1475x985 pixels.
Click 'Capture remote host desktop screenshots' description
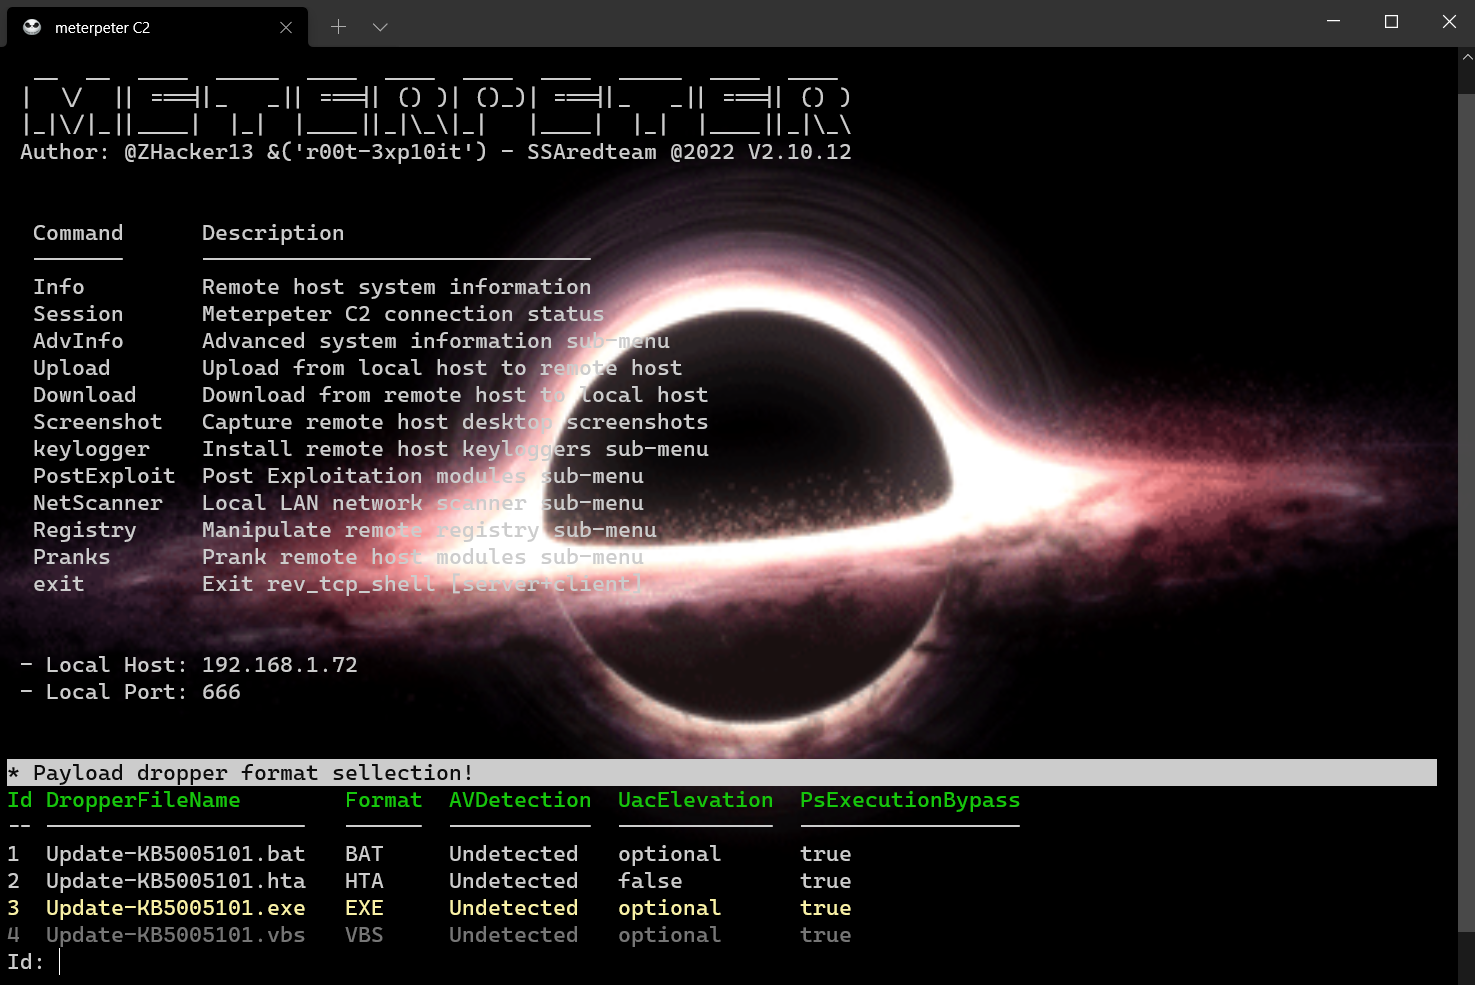(455, 422)
